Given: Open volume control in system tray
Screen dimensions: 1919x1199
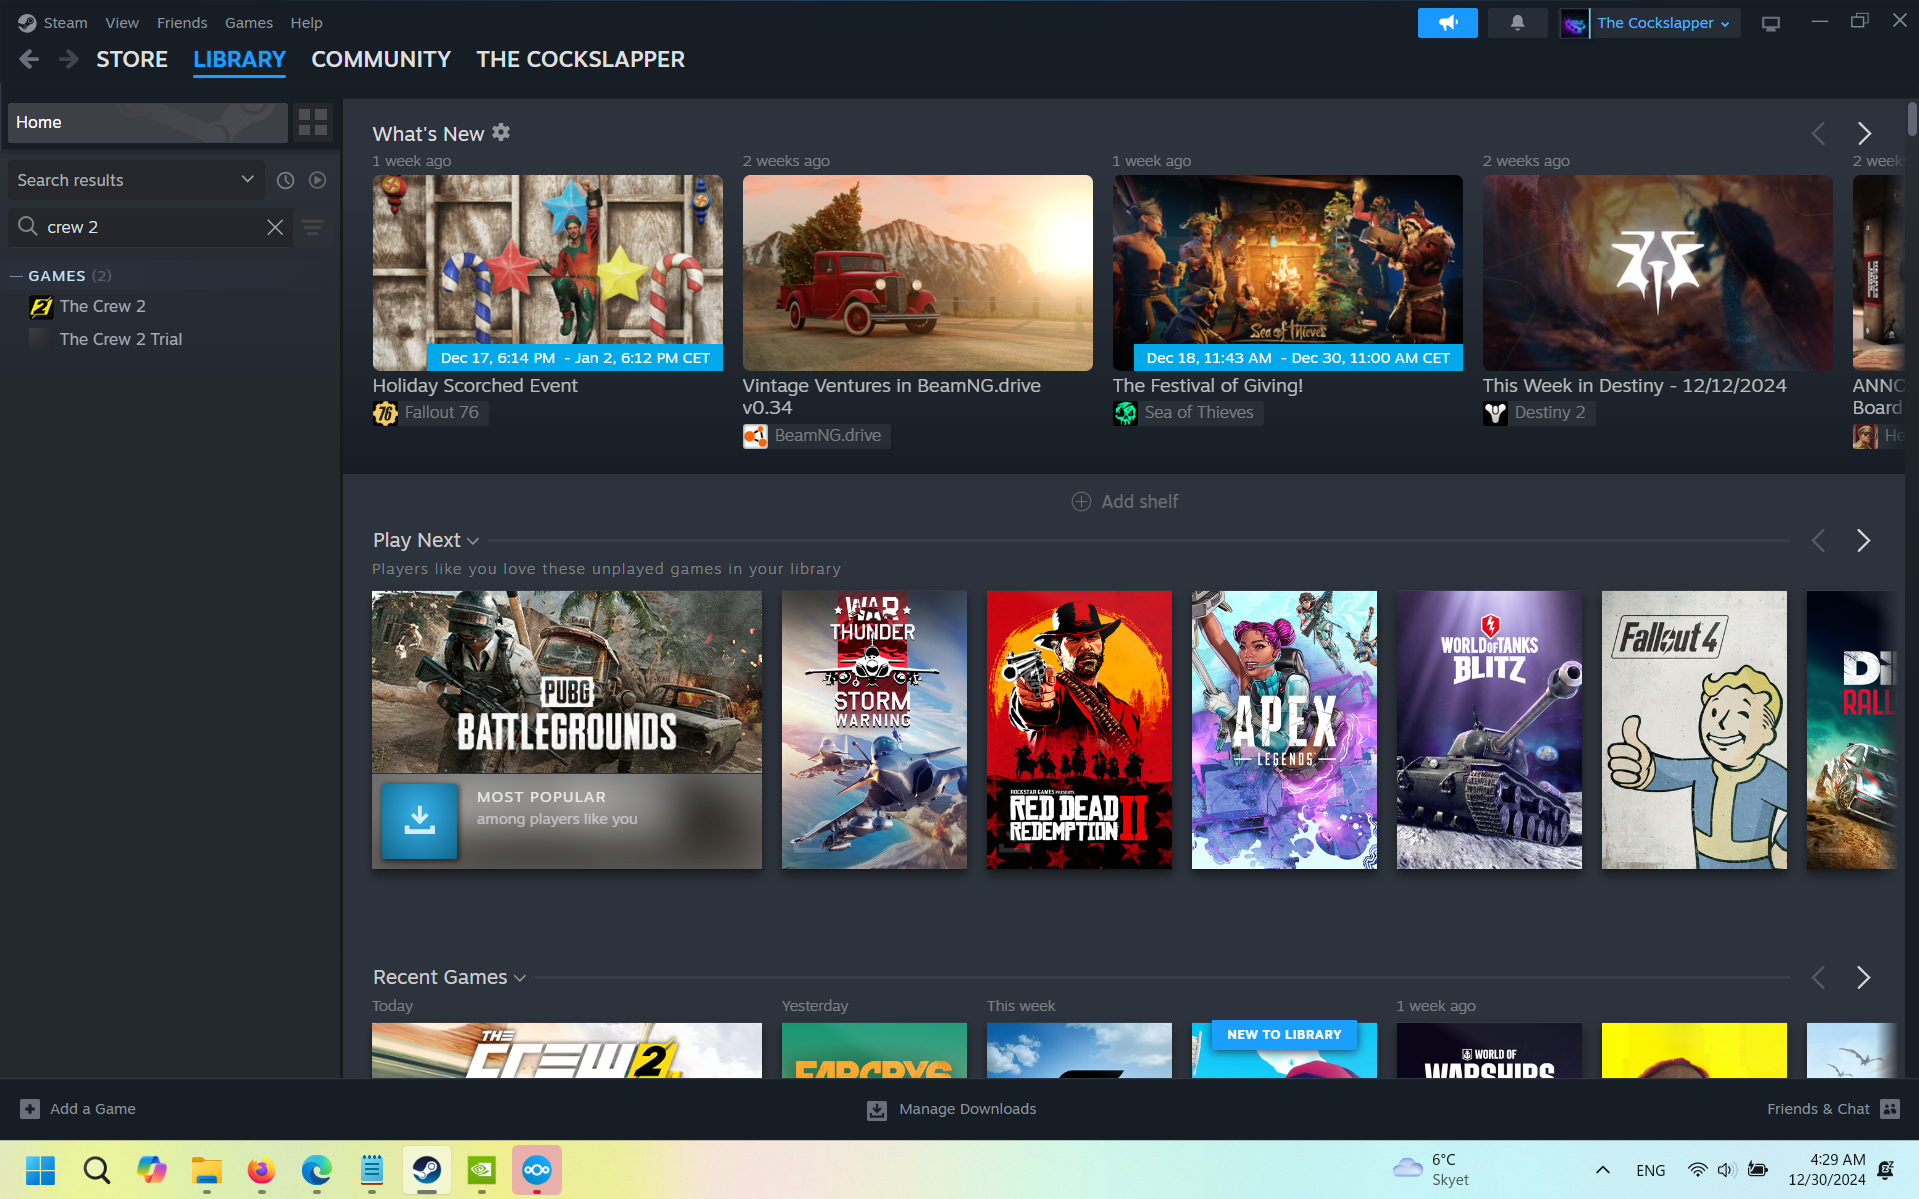Looking at the screenshot, I should click(1727, 1170).
